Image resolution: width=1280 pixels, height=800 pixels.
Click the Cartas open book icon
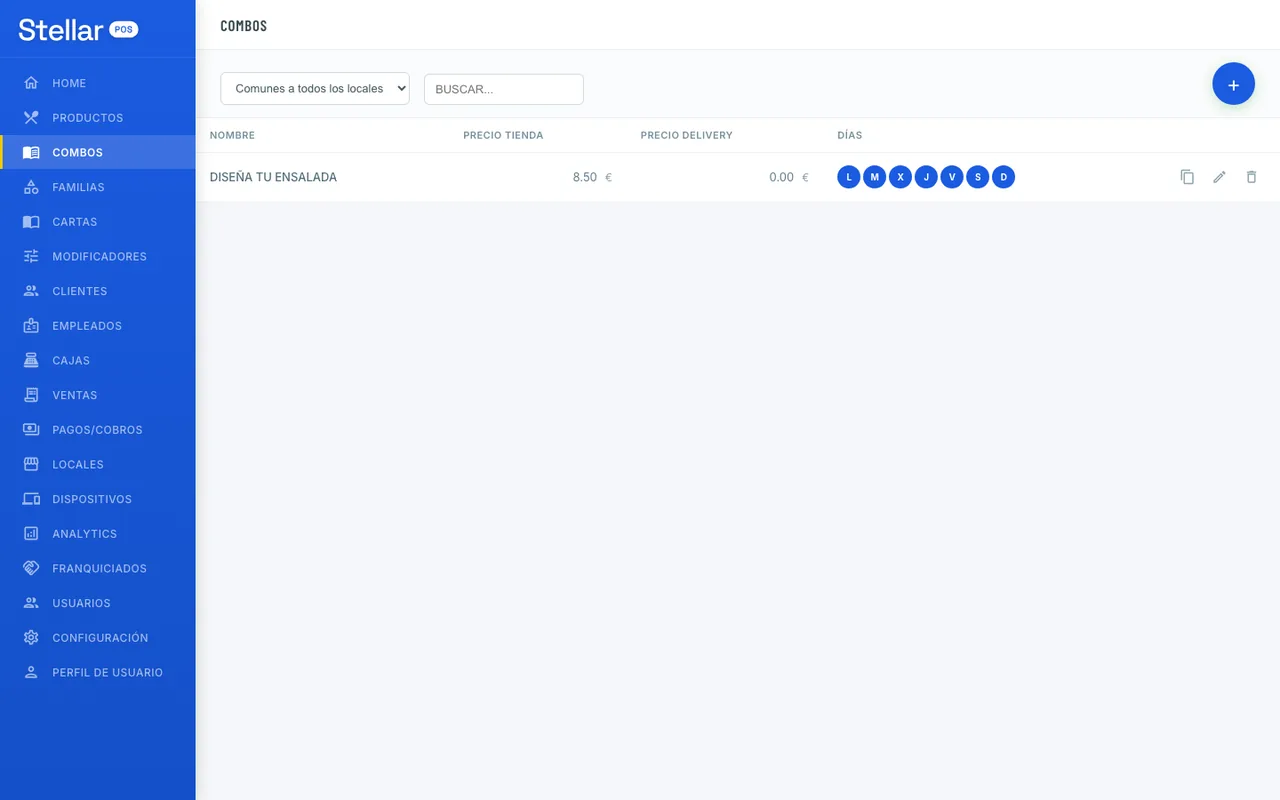coord(31,222)
